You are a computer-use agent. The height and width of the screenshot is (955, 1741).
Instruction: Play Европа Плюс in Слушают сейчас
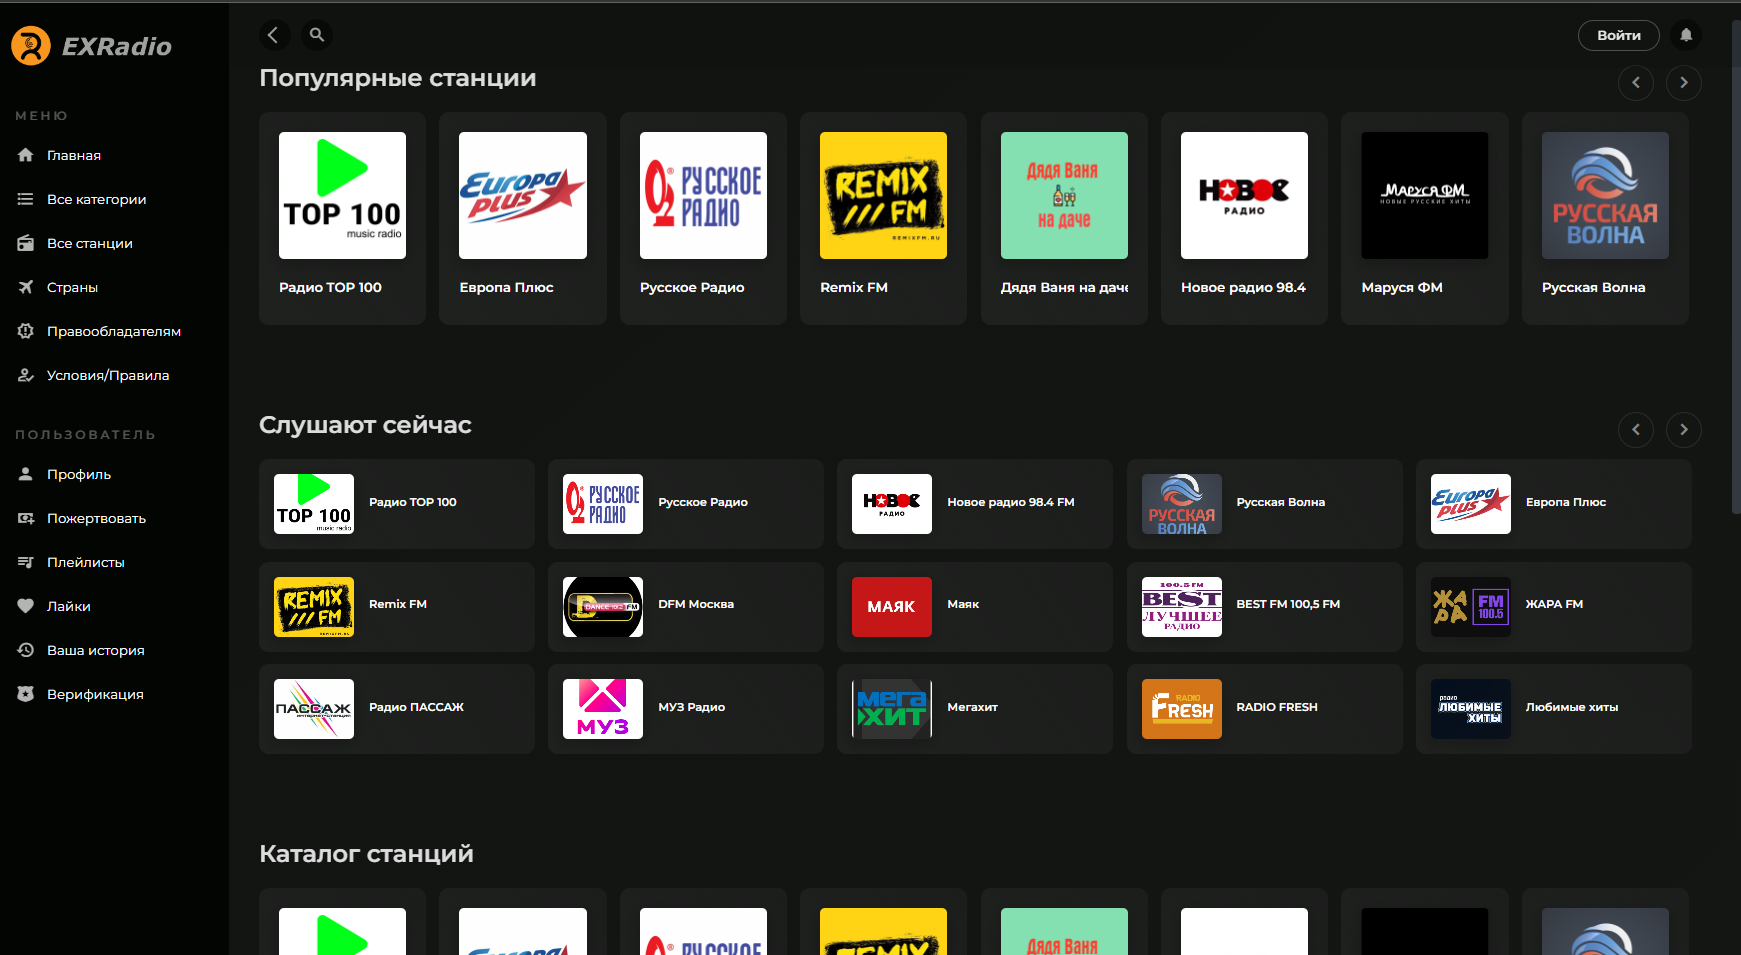[x=1554, y=504]
